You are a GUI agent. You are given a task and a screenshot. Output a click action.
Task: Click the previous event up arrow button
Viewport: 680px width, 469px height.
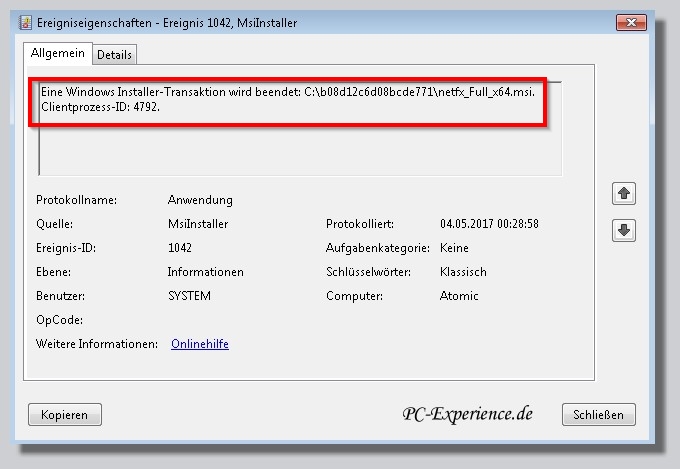pos(623,194)
